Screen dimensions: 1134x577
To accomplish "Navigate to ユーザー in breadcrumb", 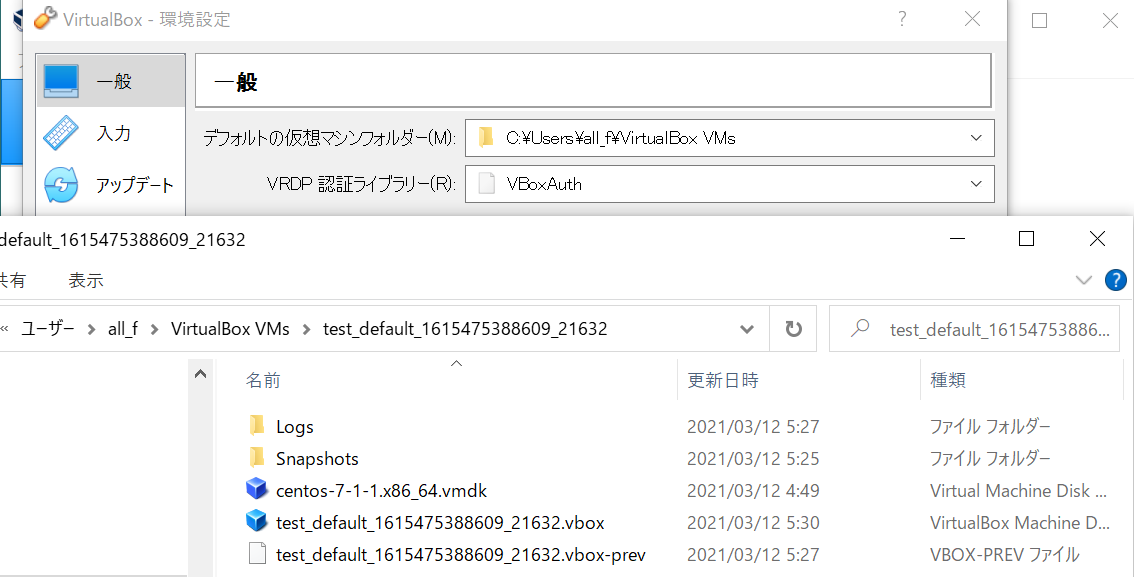I will click(x=48, y=329).
